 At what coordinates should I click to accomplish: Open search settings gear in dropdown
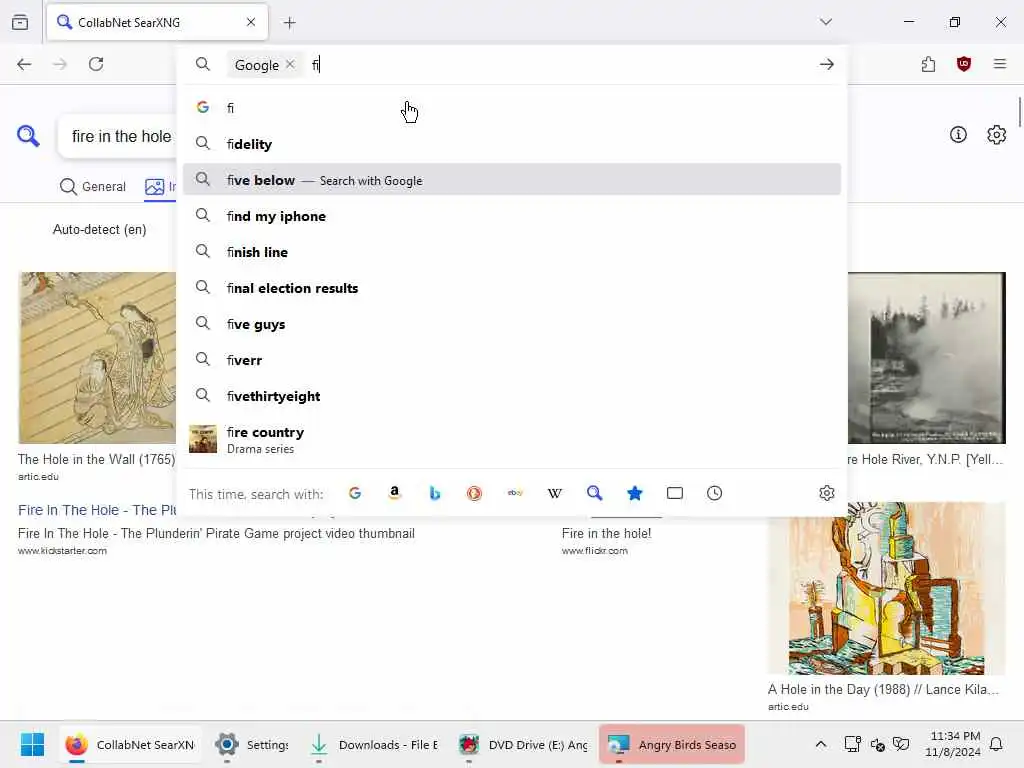coord(827,493)
